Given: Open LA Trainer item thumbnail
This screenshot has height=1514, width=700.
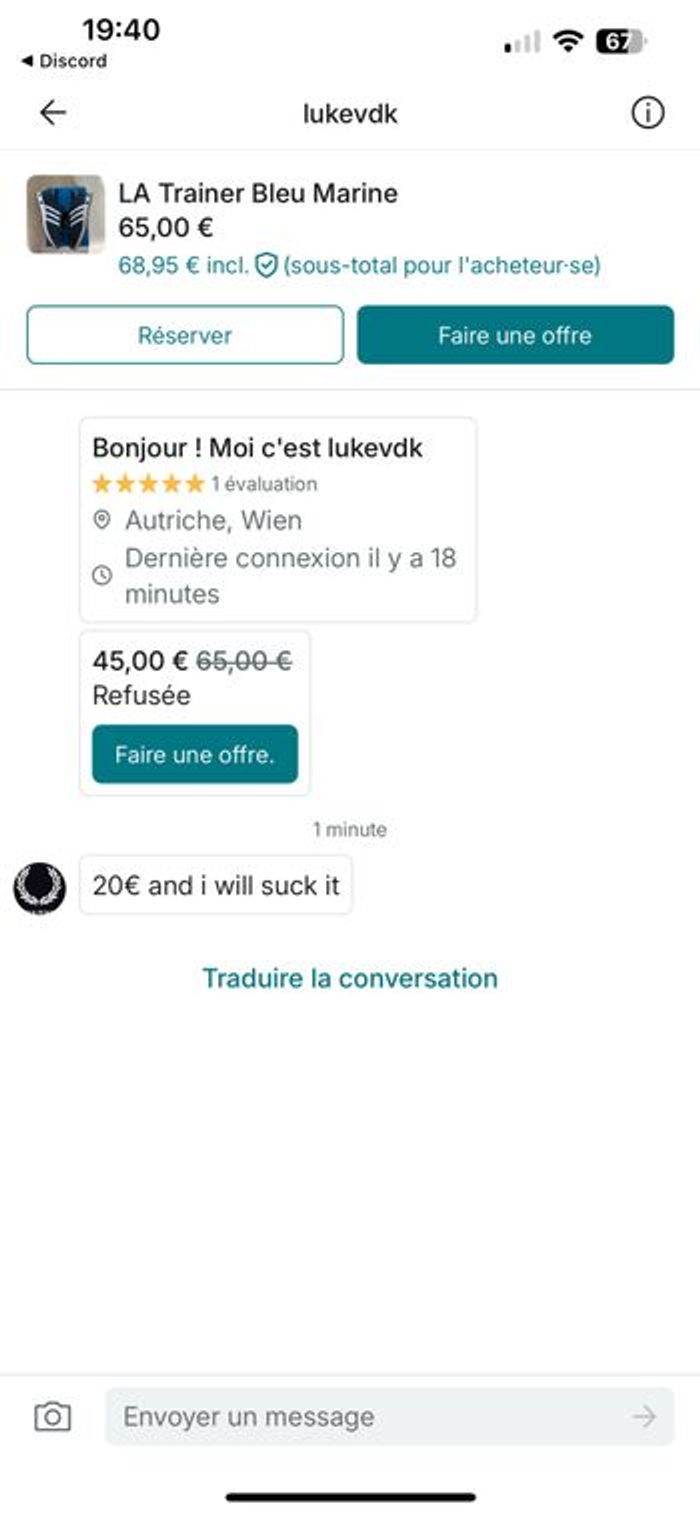Looking at the screenshot, I should [x=66, y=214].
